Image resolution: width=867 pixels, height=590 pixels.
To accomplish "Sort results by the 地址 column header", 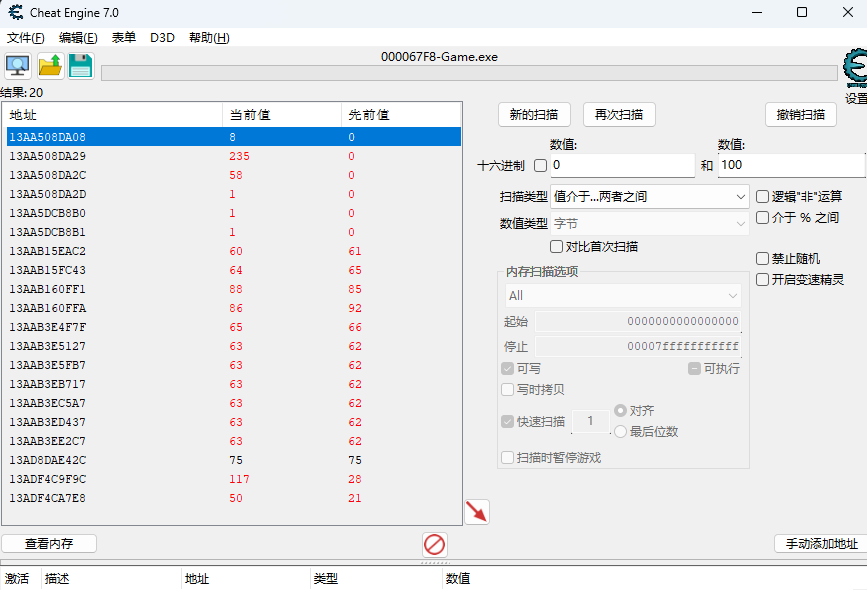I will pos(114,115).
